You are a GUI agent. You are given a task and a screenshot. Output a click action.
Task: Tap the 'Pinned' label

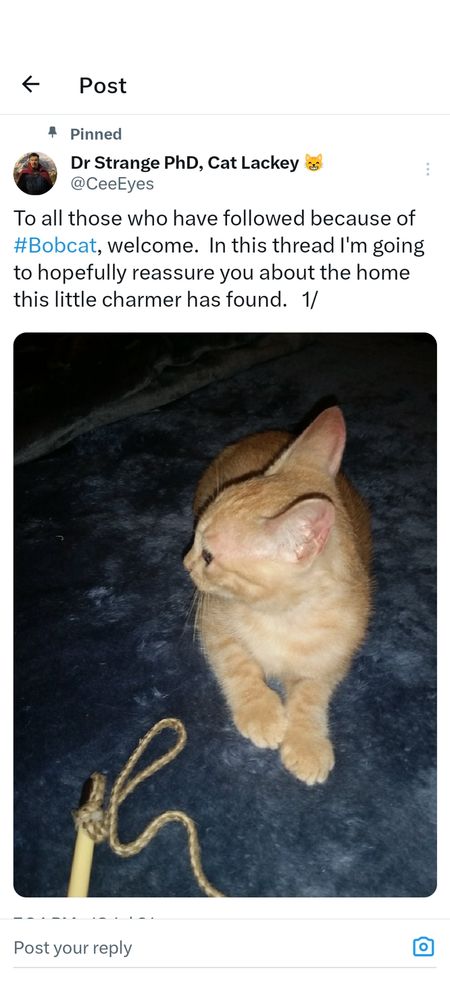pos(96,134)
